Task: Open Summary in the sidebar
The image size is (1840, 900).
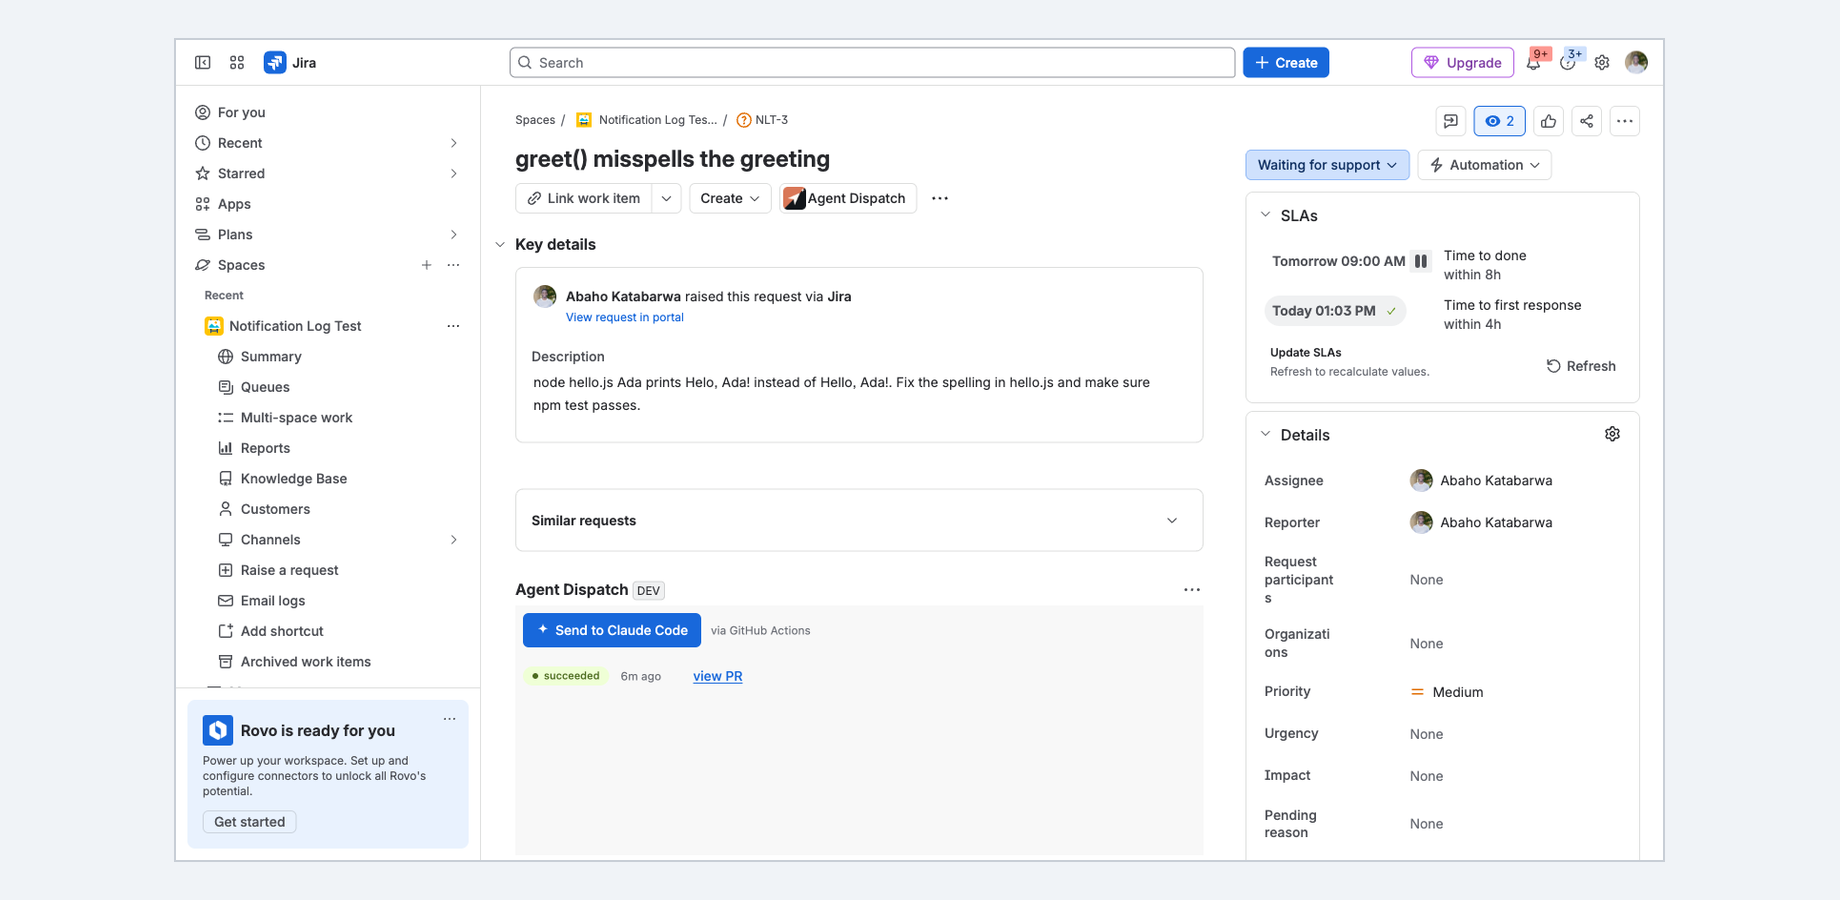Action: point(271,357)
